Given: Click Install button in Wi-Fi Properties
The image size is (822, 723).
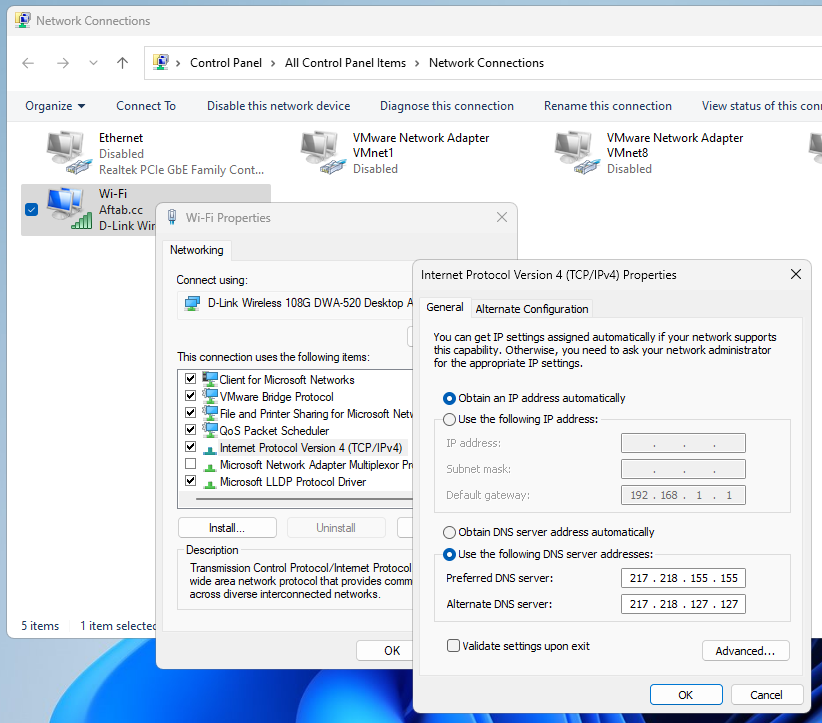Looking at the screenshot, I should point(227,528).
